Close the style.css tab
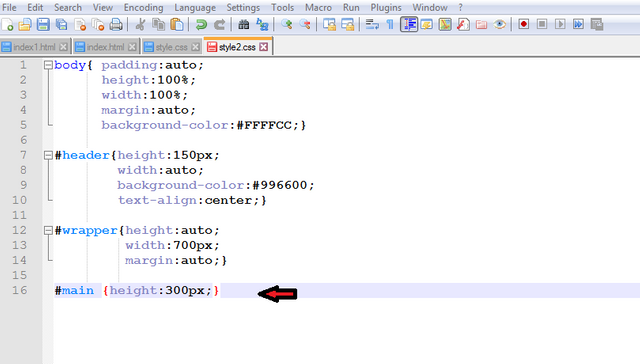 [x=196, y=47]
